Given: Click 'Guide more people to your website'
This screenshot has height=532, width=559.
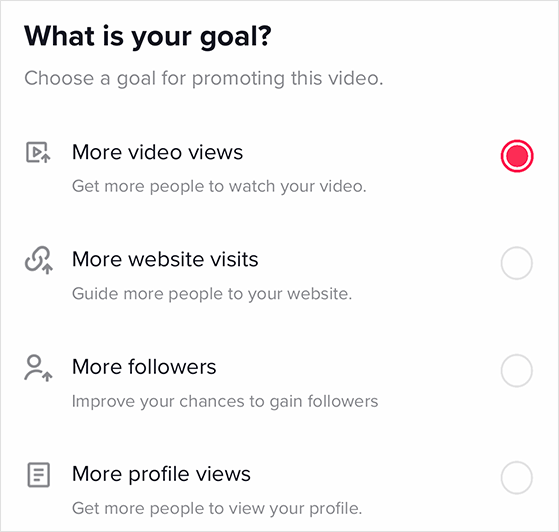Looking at the screenshot, I should 212,294.
